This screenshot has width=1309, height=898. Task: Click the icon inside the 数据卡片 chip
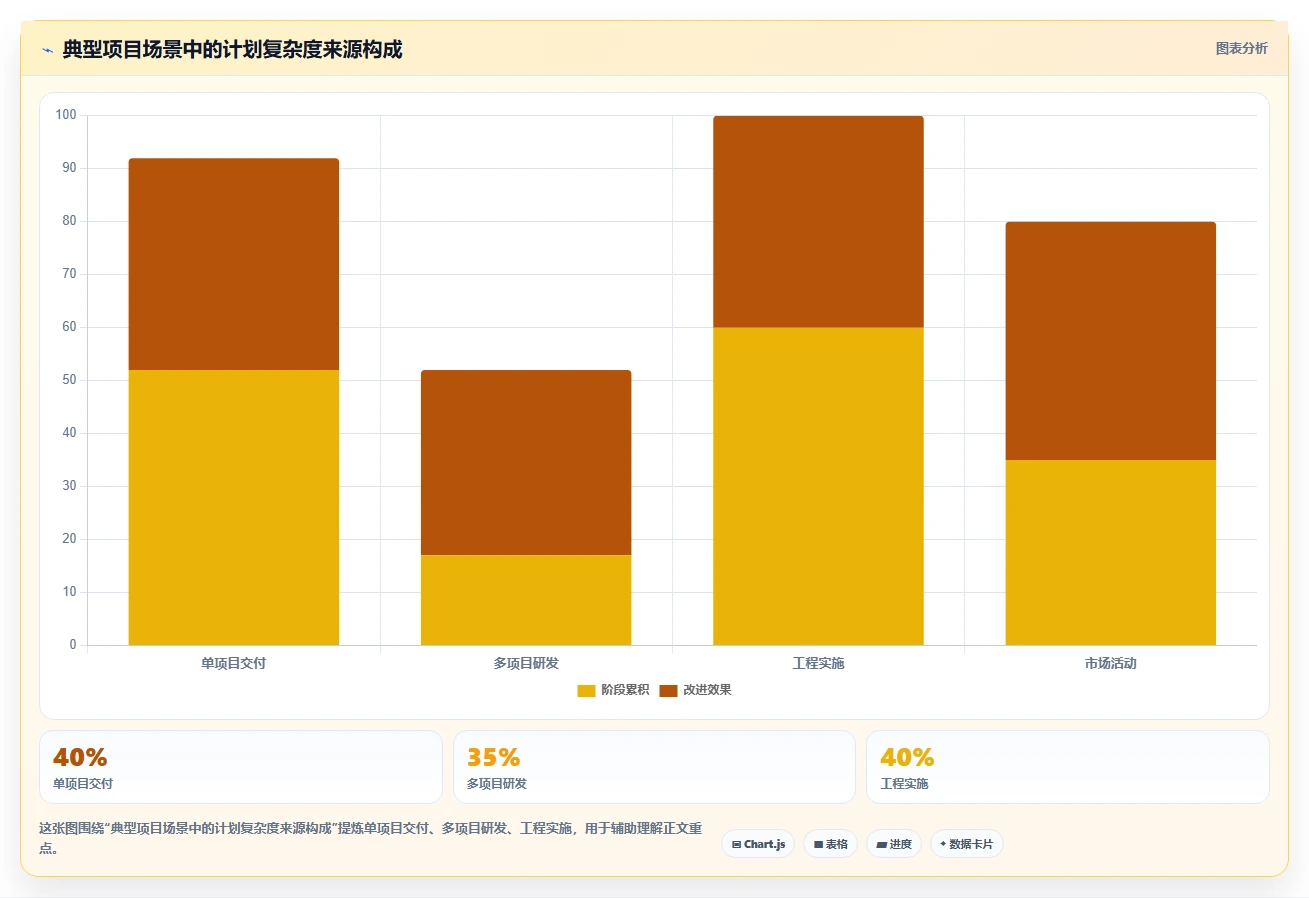tap(943, 845)
